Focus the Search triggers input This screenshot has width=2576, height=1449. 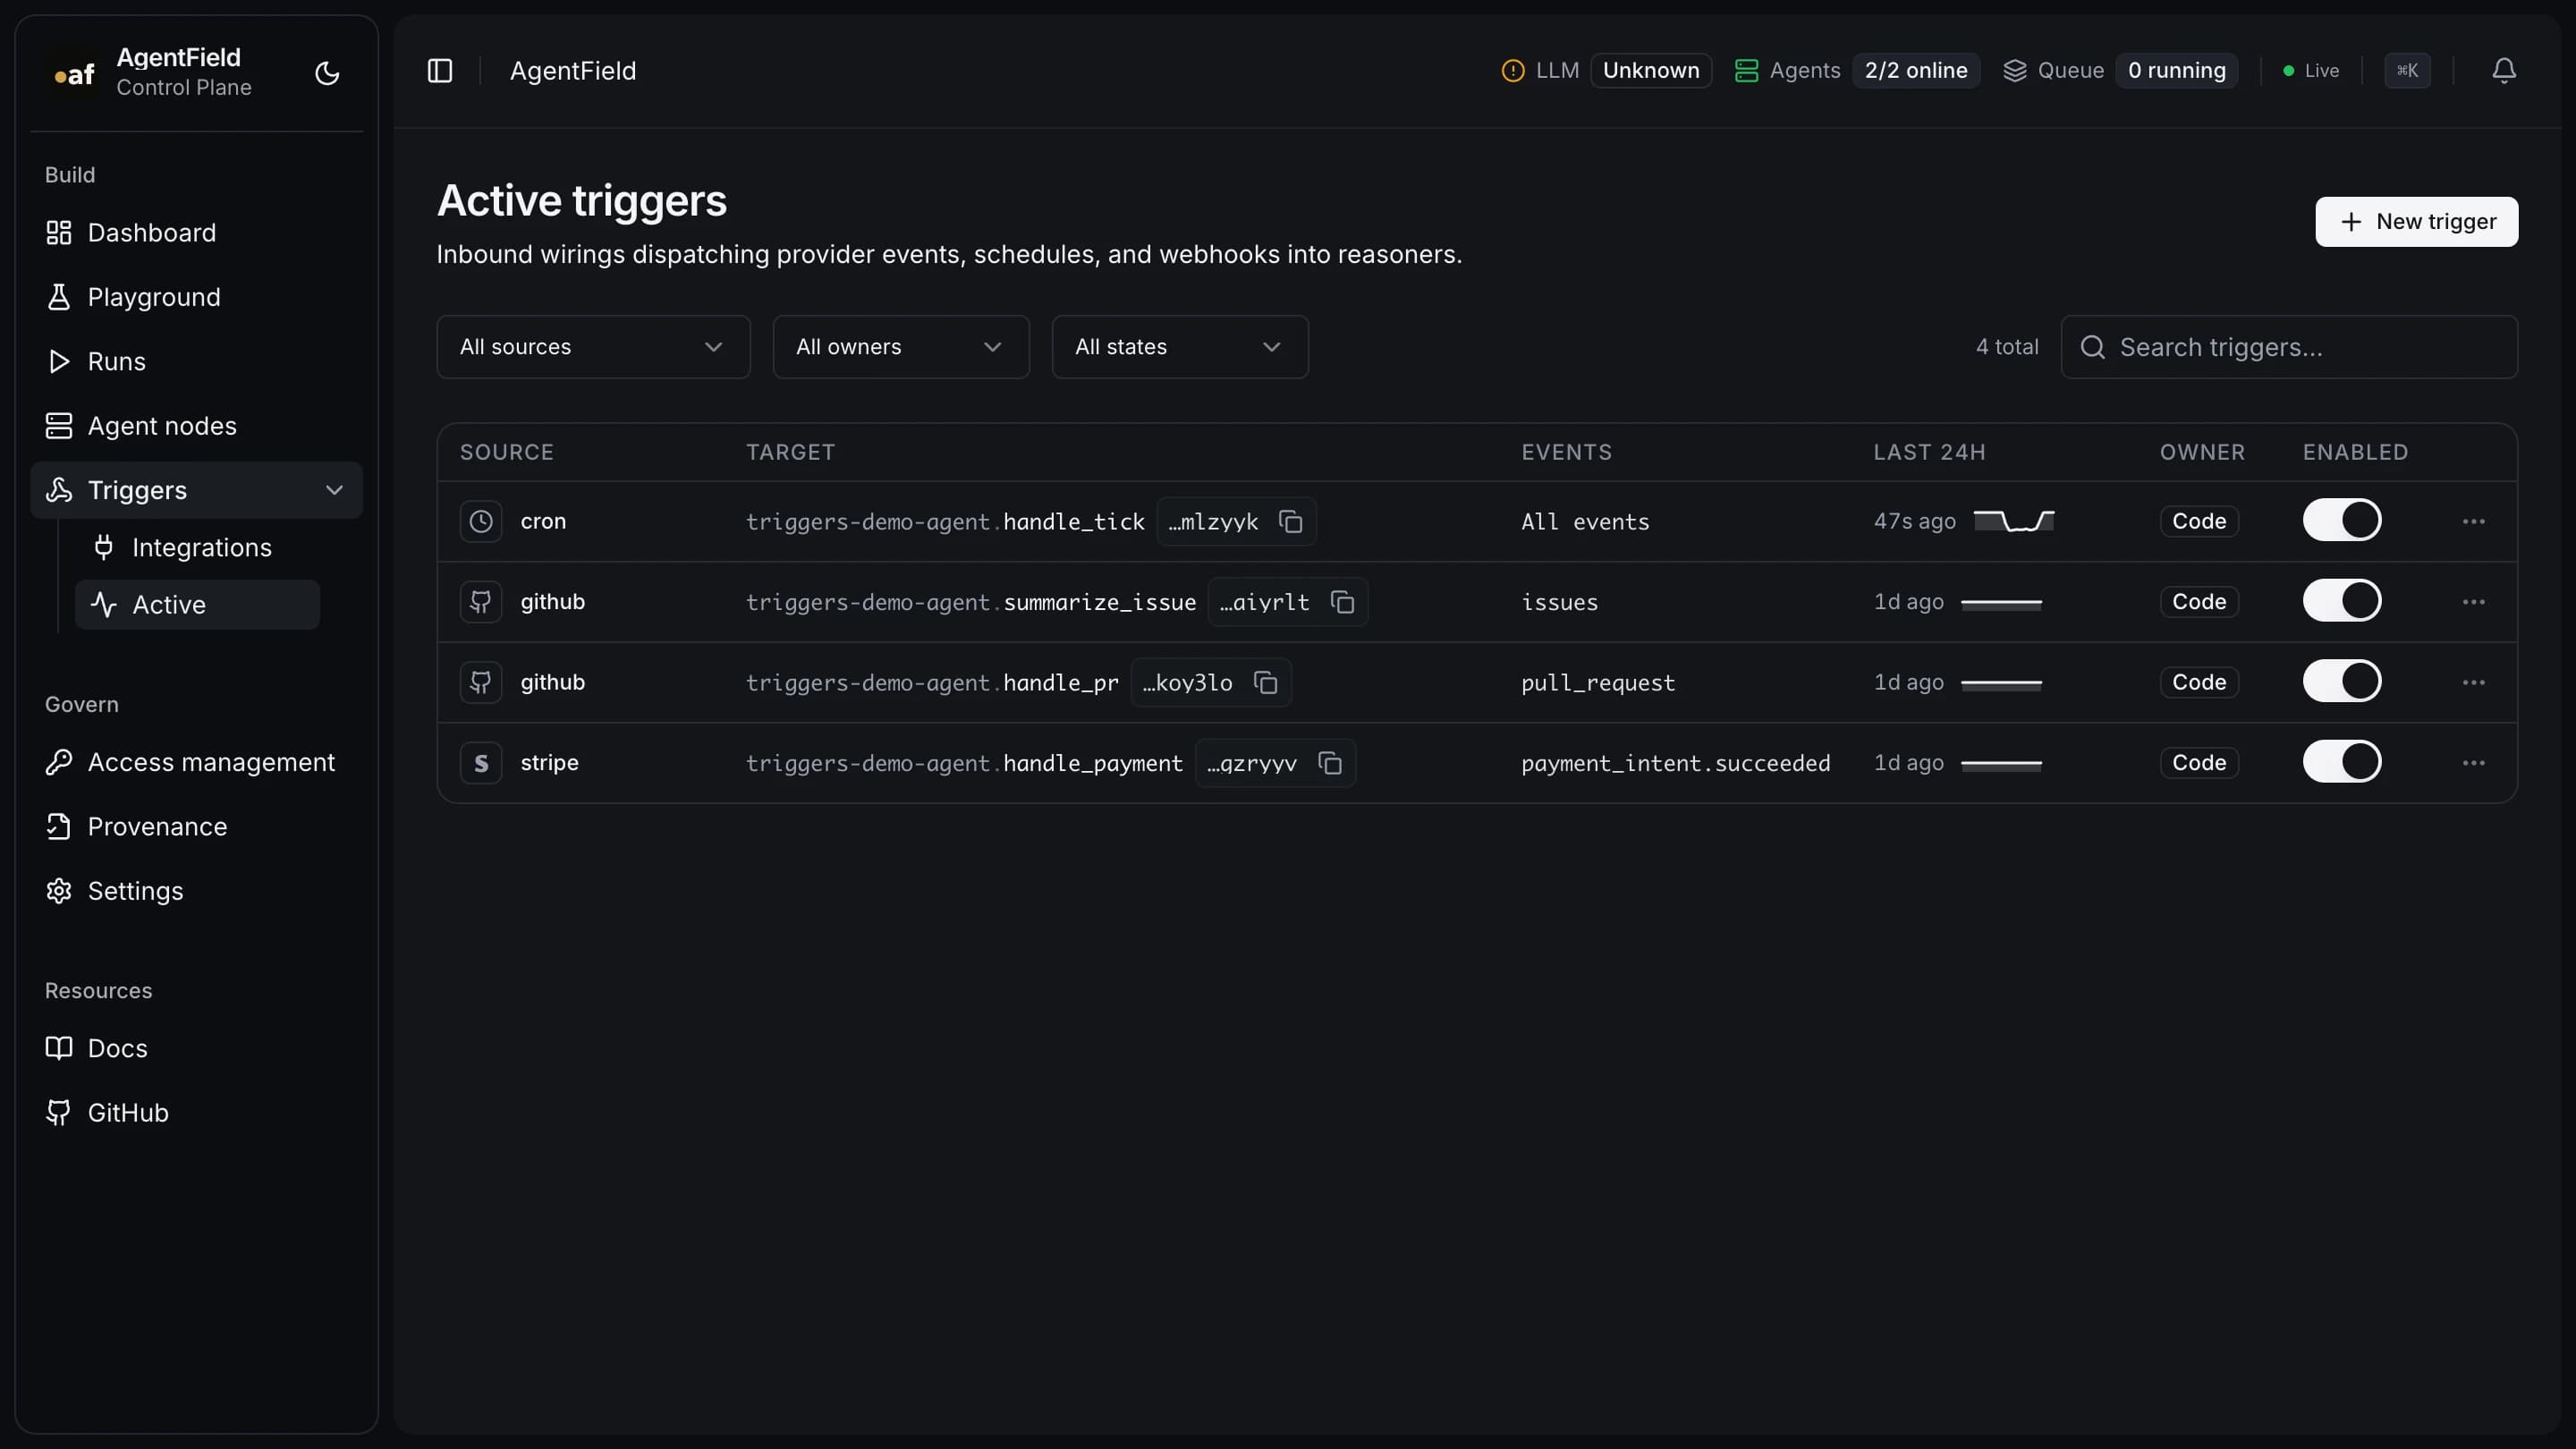[x=2289, y=347]
